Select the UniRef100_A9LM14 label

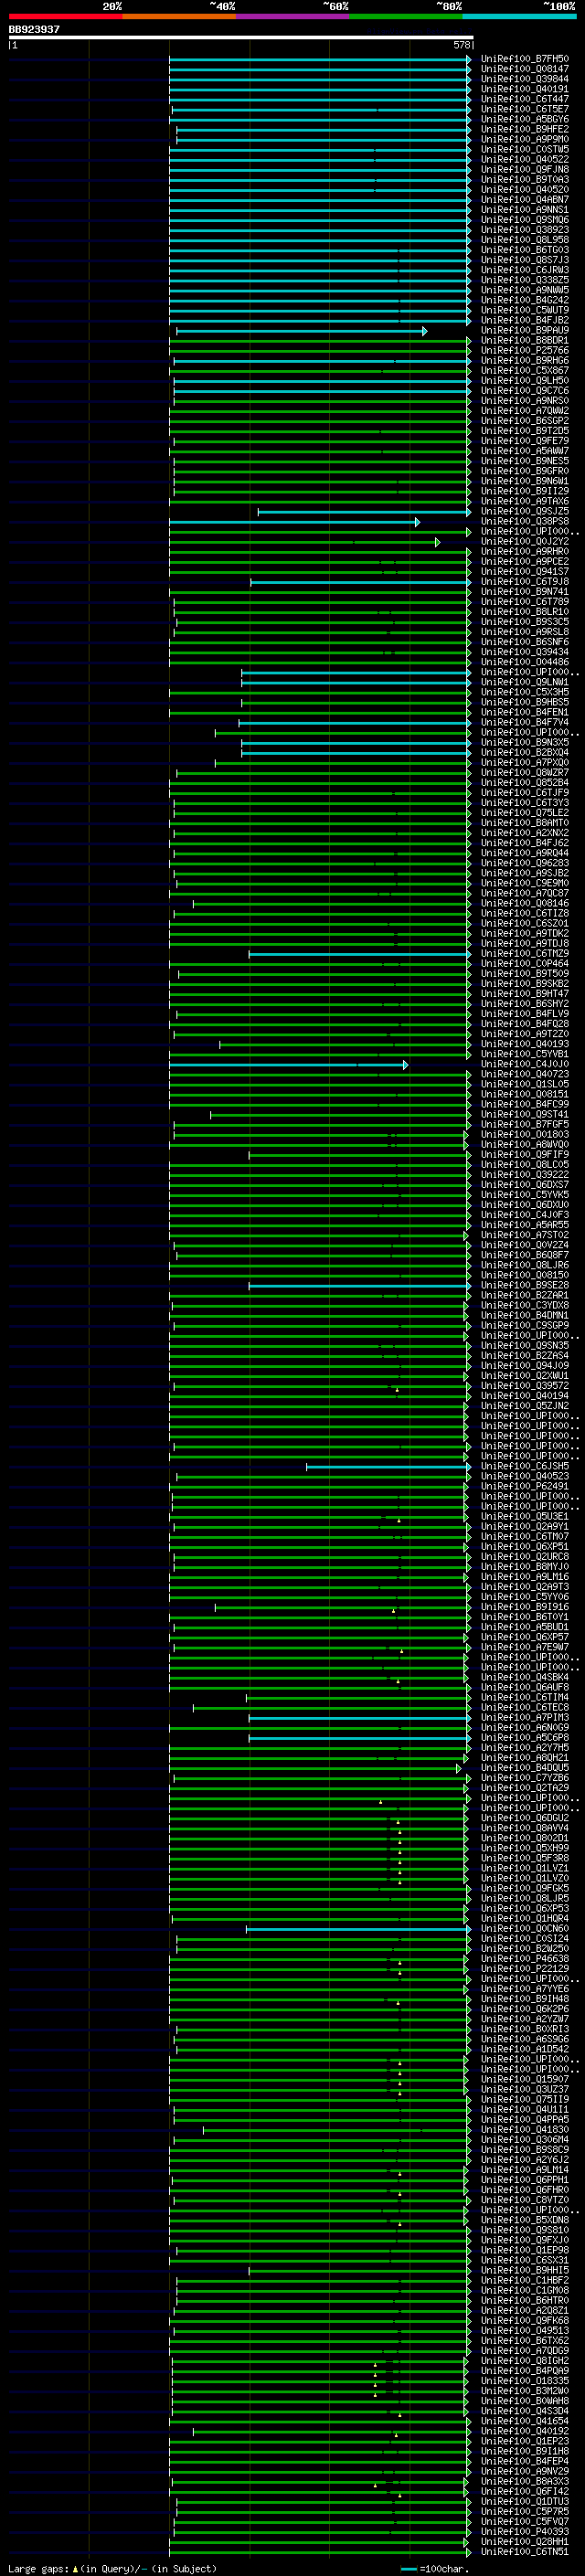525,2170
